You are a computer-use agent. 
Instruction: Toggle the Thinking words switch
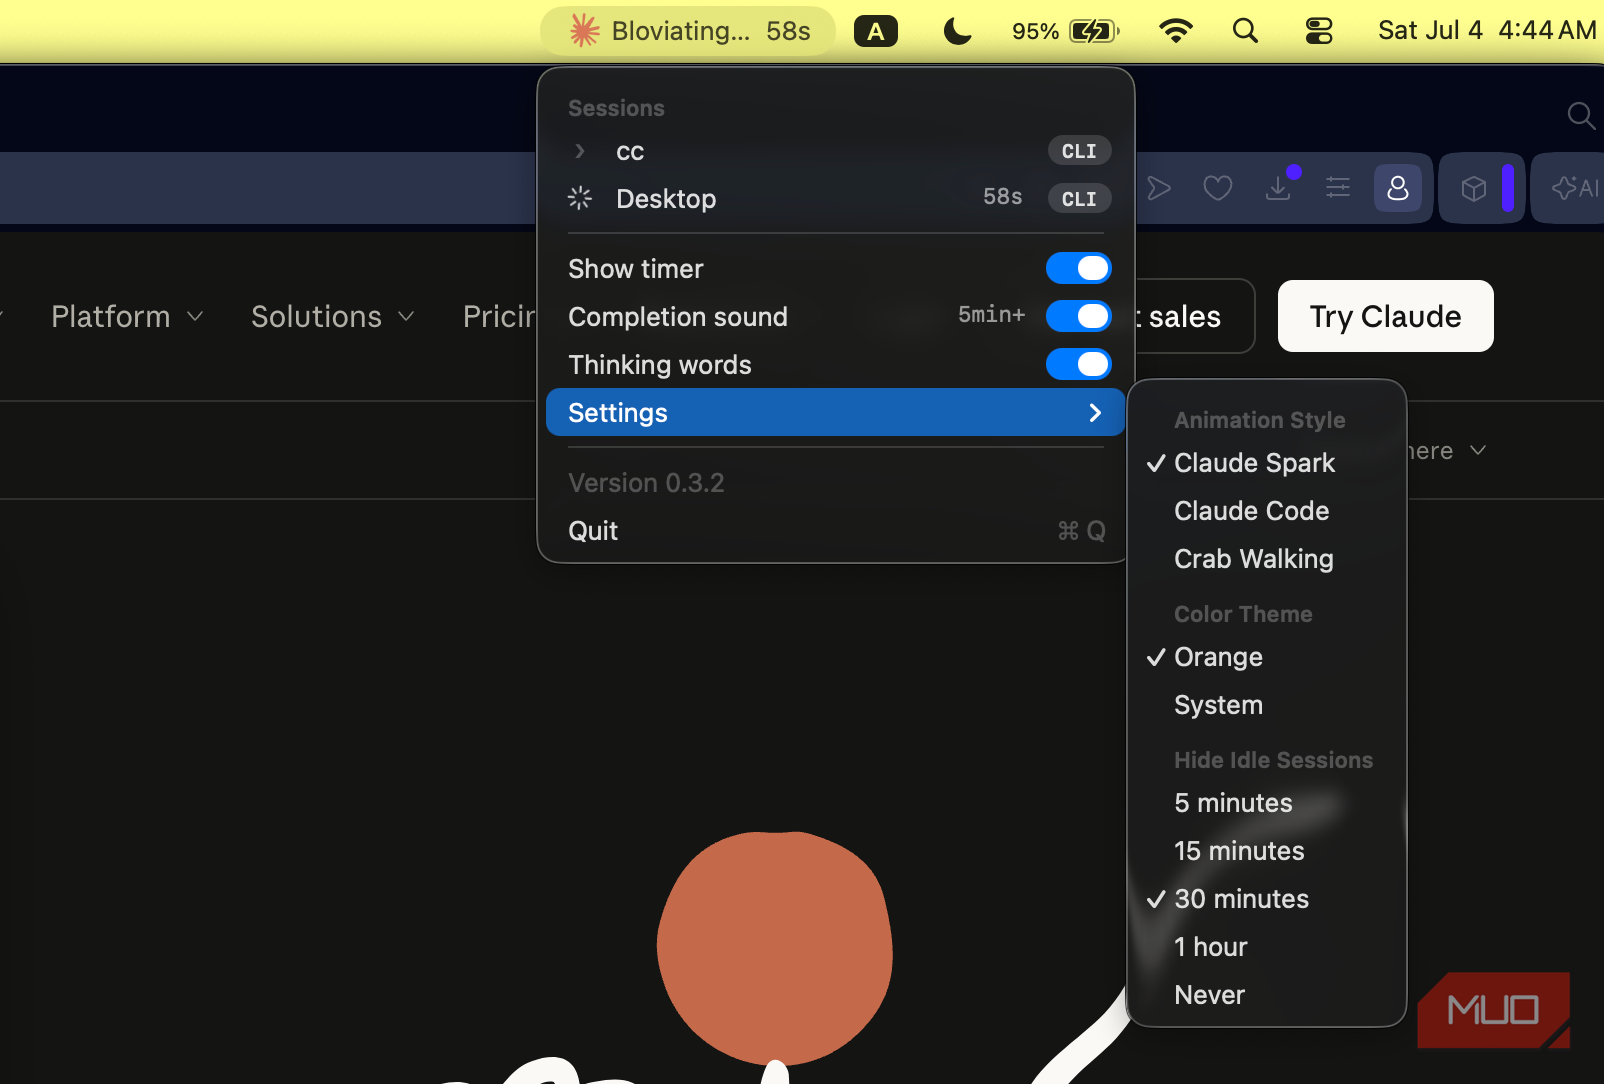tap(1079, 364)
